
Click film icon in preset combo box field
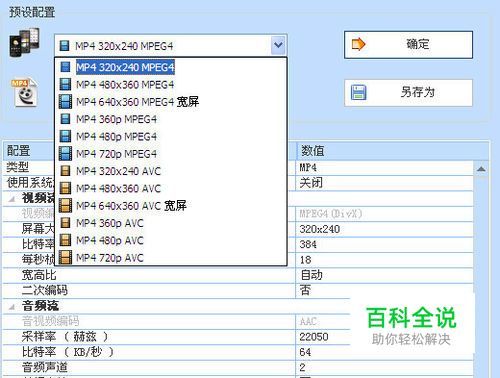pos(64,46)
